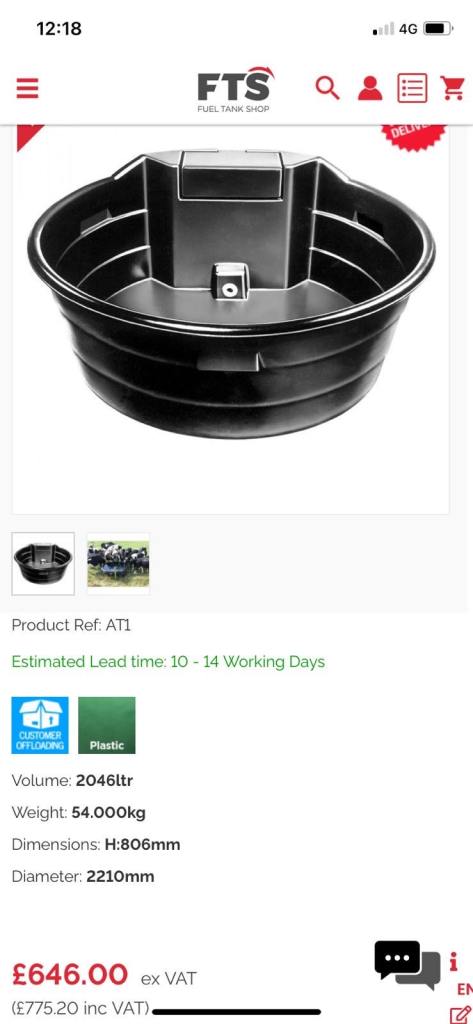Click the £646.00 ex VAT price
This screenshot has width=473, height=1024.
[x=104, y=976]
